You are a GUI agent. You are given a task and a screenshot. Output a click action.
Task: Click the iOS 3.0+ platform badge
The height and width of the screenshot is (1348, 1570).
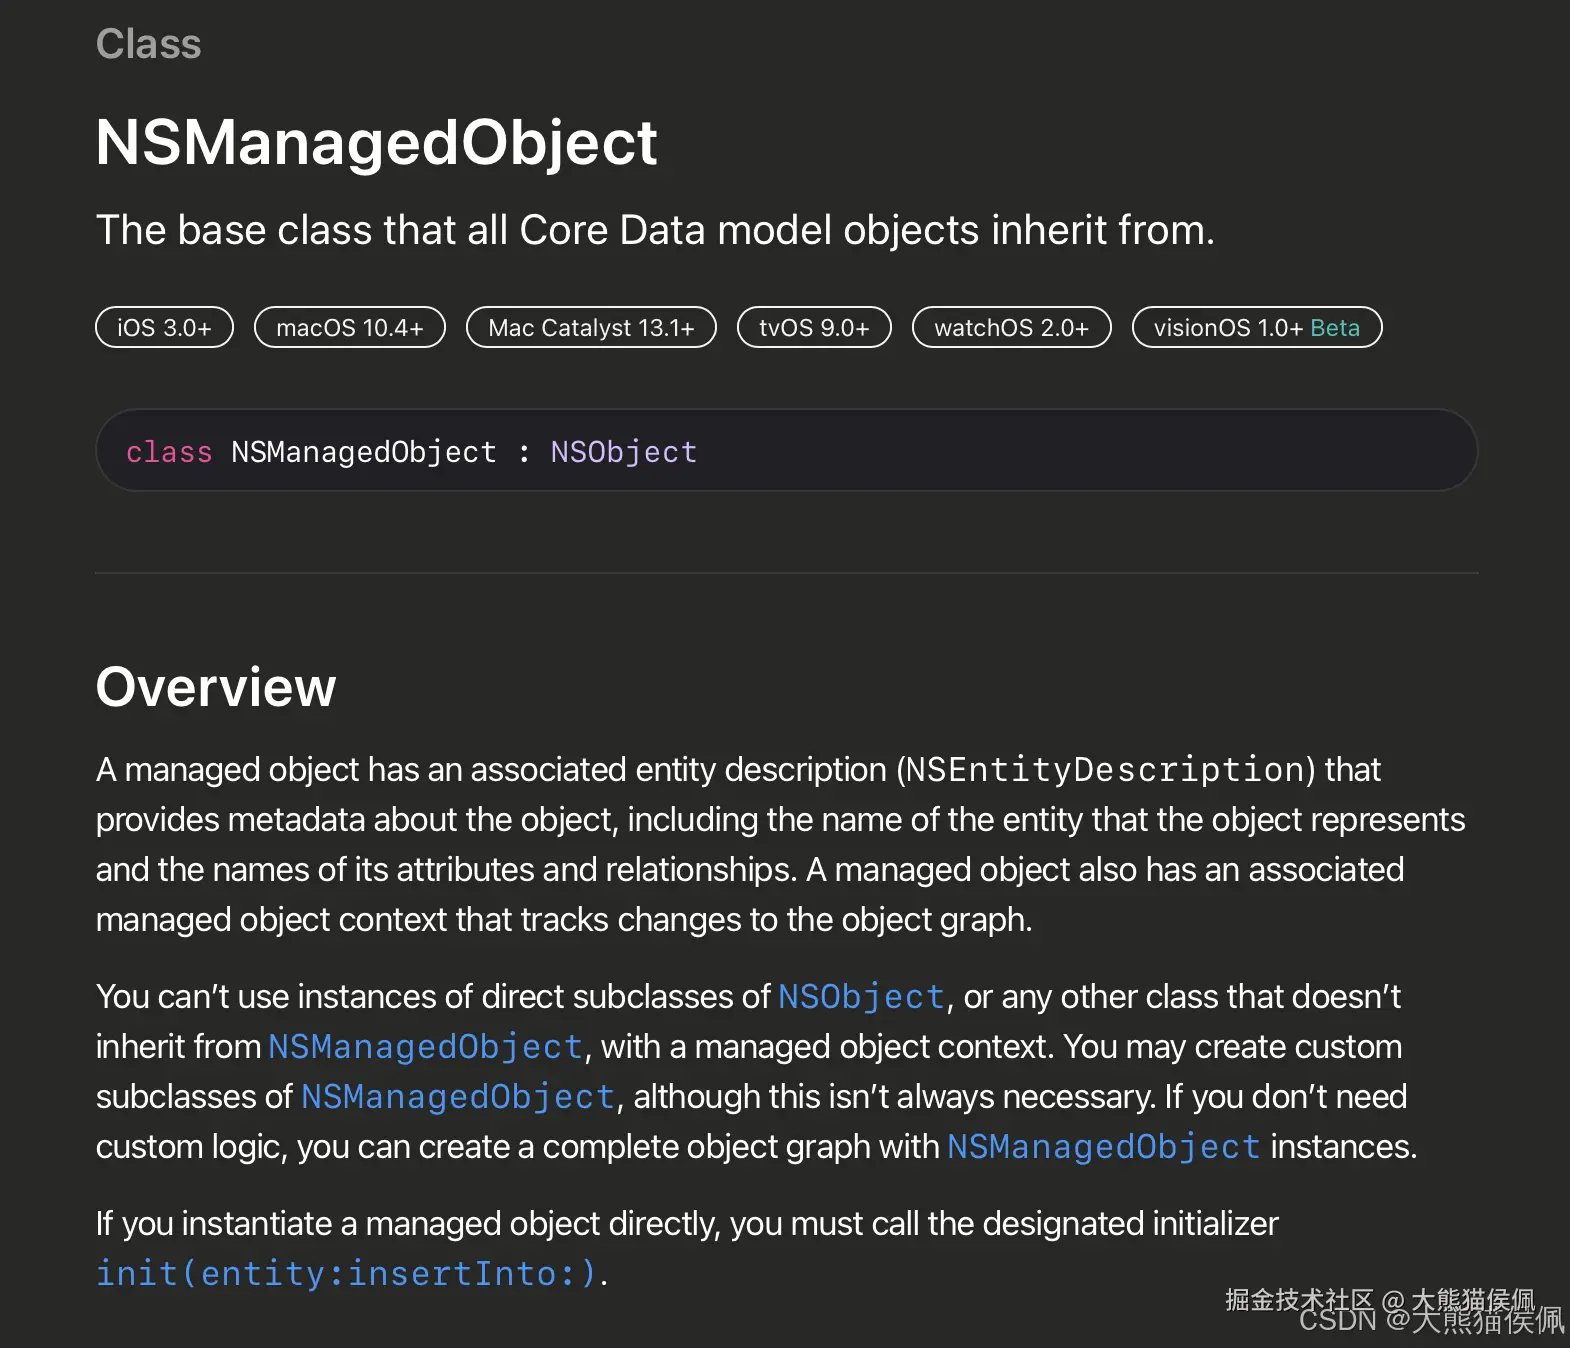(164, 328)
